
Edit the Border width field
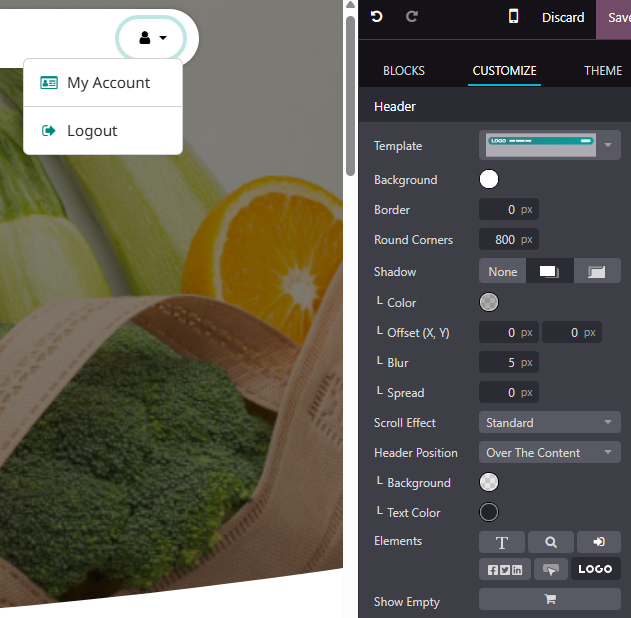(508, 210)
